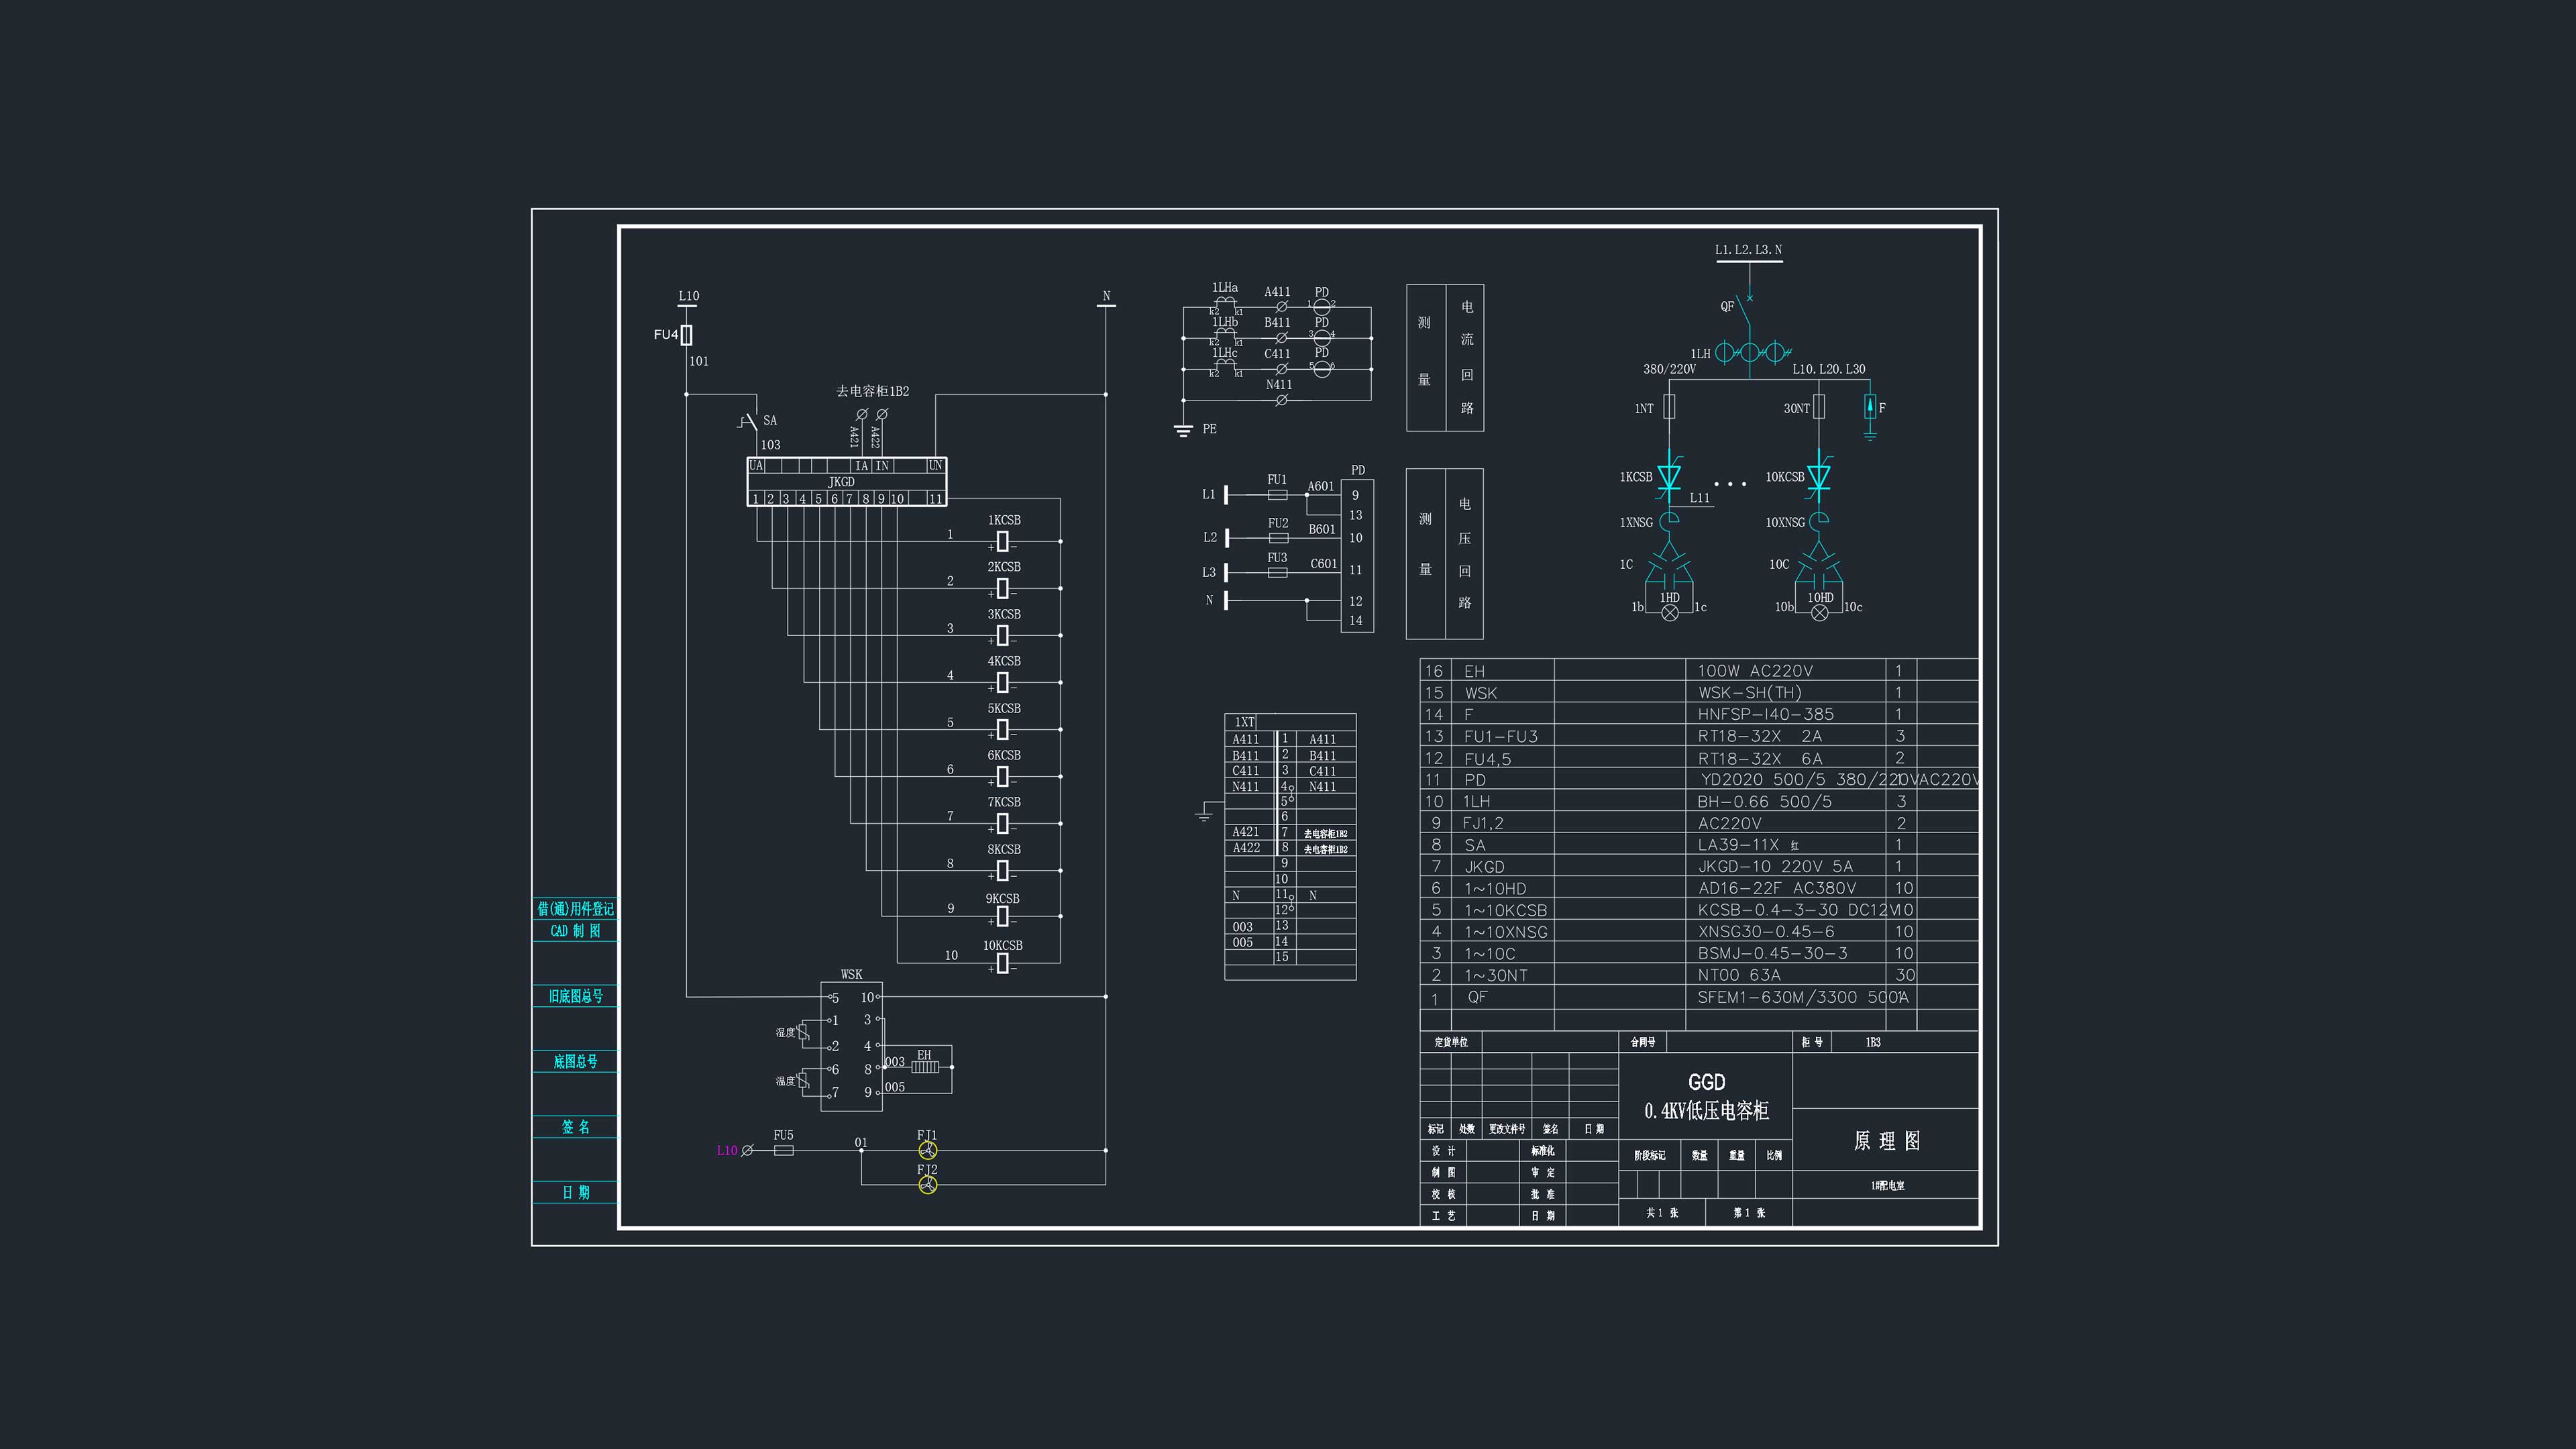Select the yellow FJ1 fan symbol
Viewport: 2576px width, 1449px height.
click(928, 1151)
